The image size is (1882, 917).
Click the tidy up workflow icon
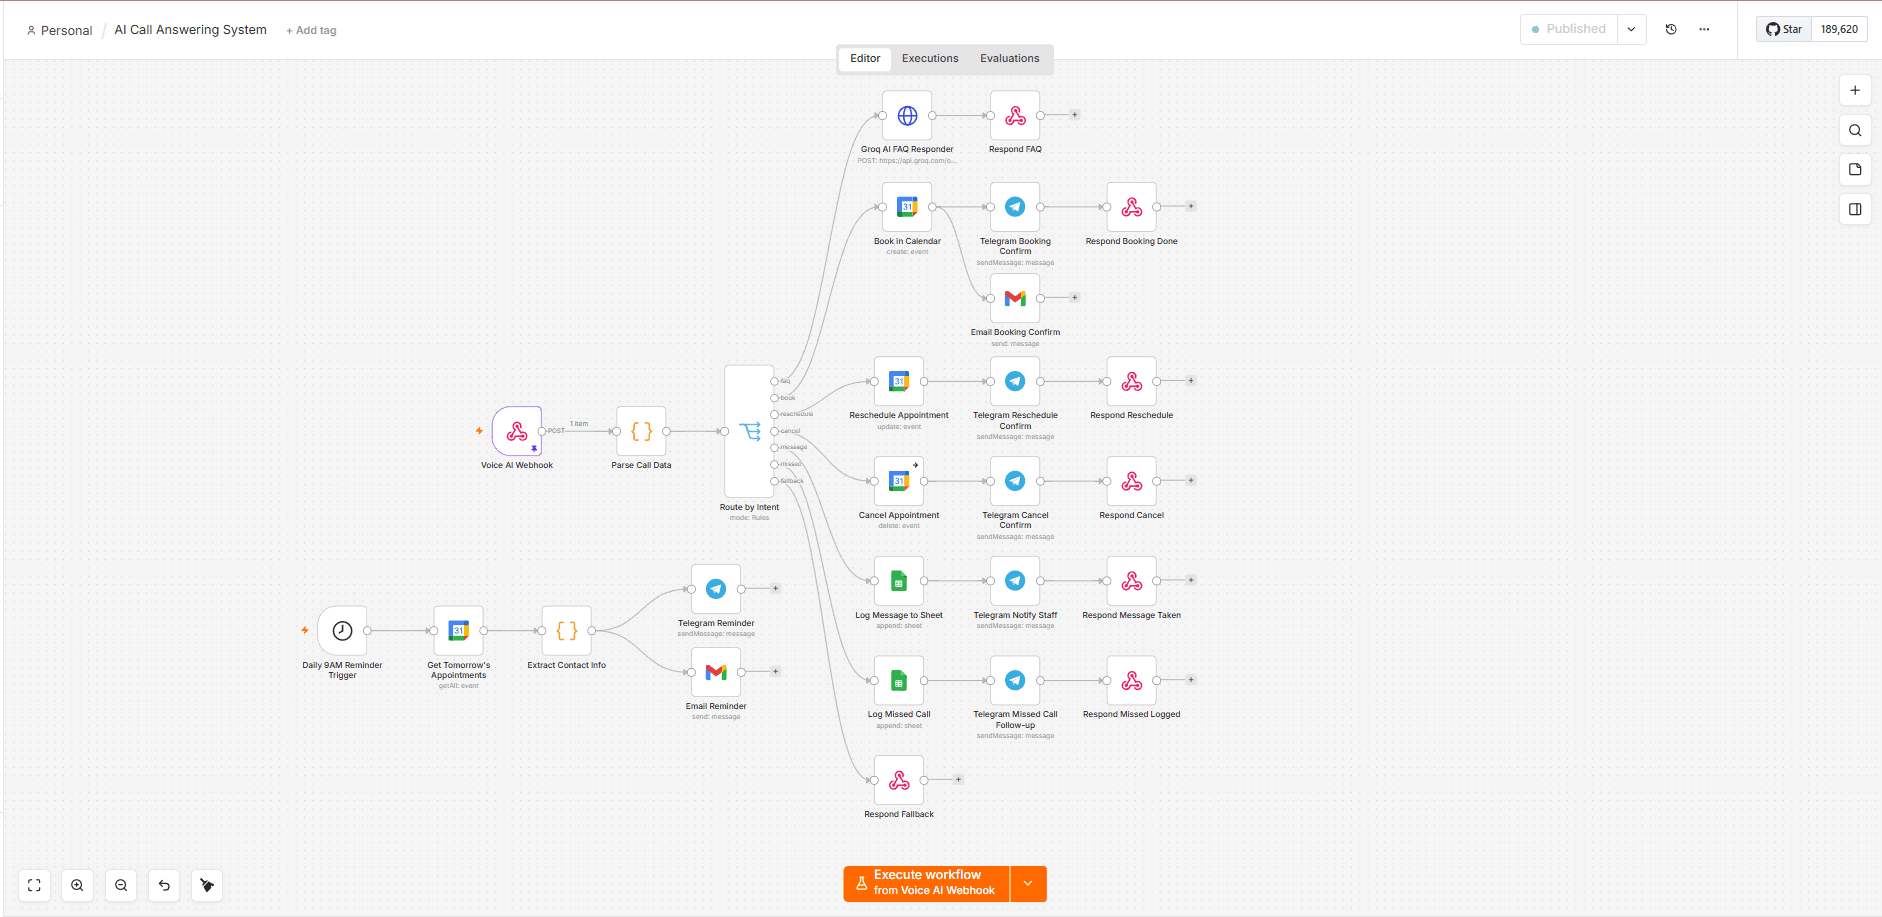[207, 885]
